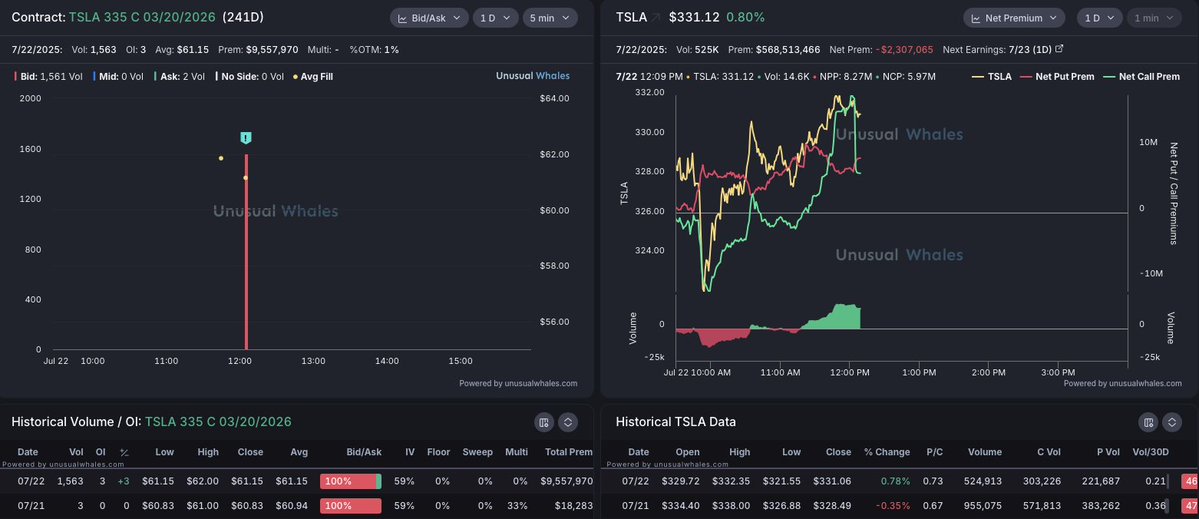Sort Historical Volume table by Sweep column

click(x=477, y=452)
